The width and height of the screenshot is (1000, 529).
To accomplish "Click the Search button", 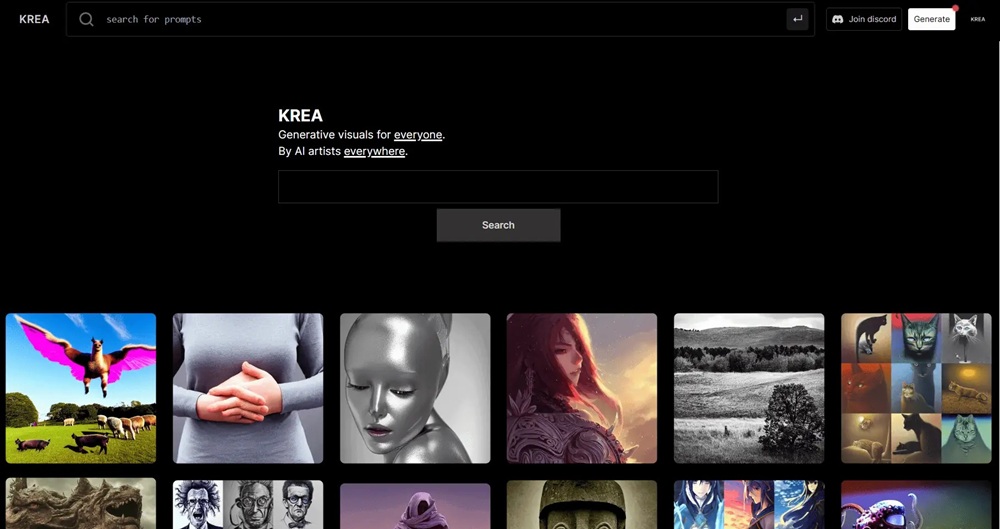I will click(498, 225).
